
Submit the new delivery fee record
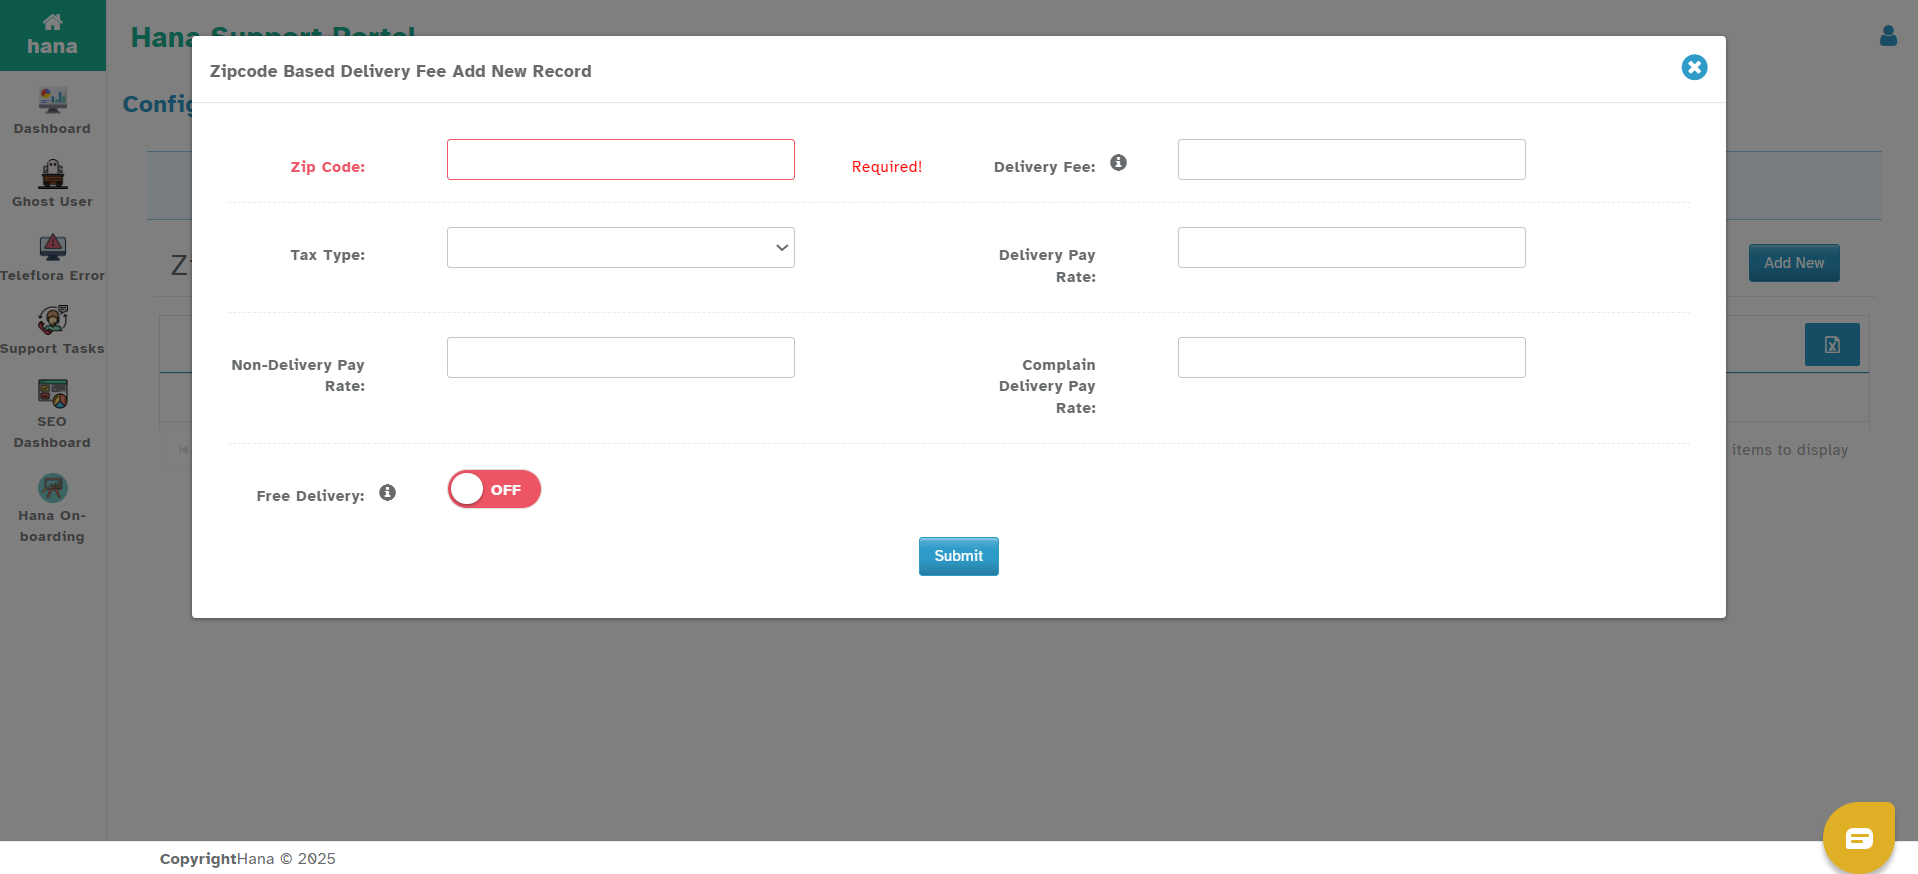[959, 556]
